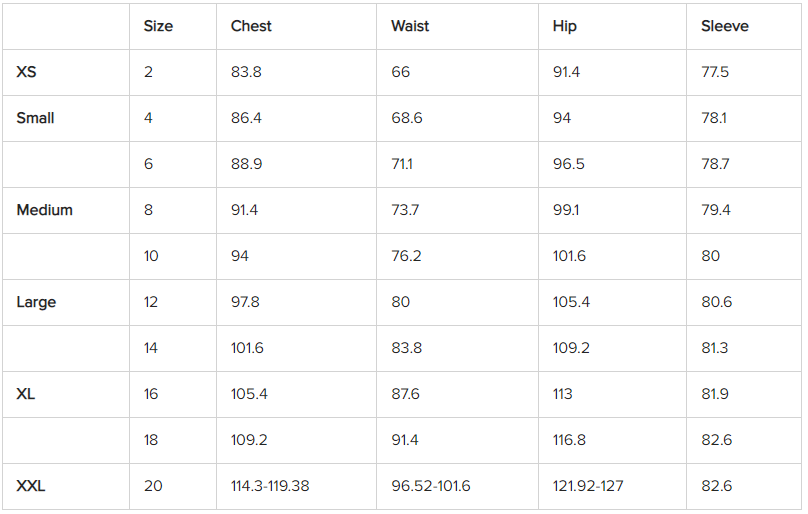This screenshot has width=808, height=514.
Task: Click the Waist column header
Action: 410,26
